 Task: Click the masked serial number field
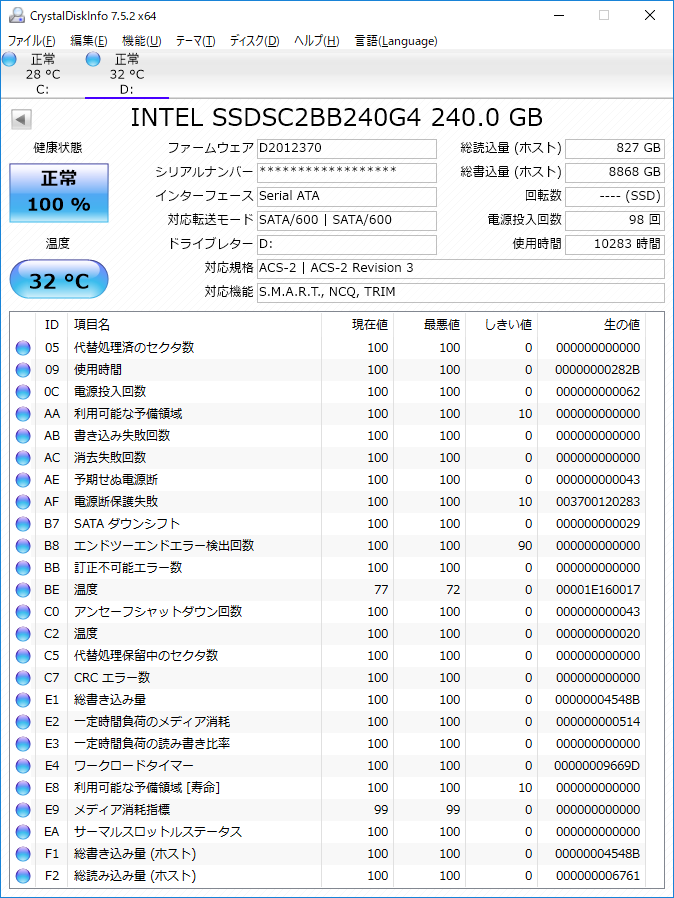coord(346,173)
